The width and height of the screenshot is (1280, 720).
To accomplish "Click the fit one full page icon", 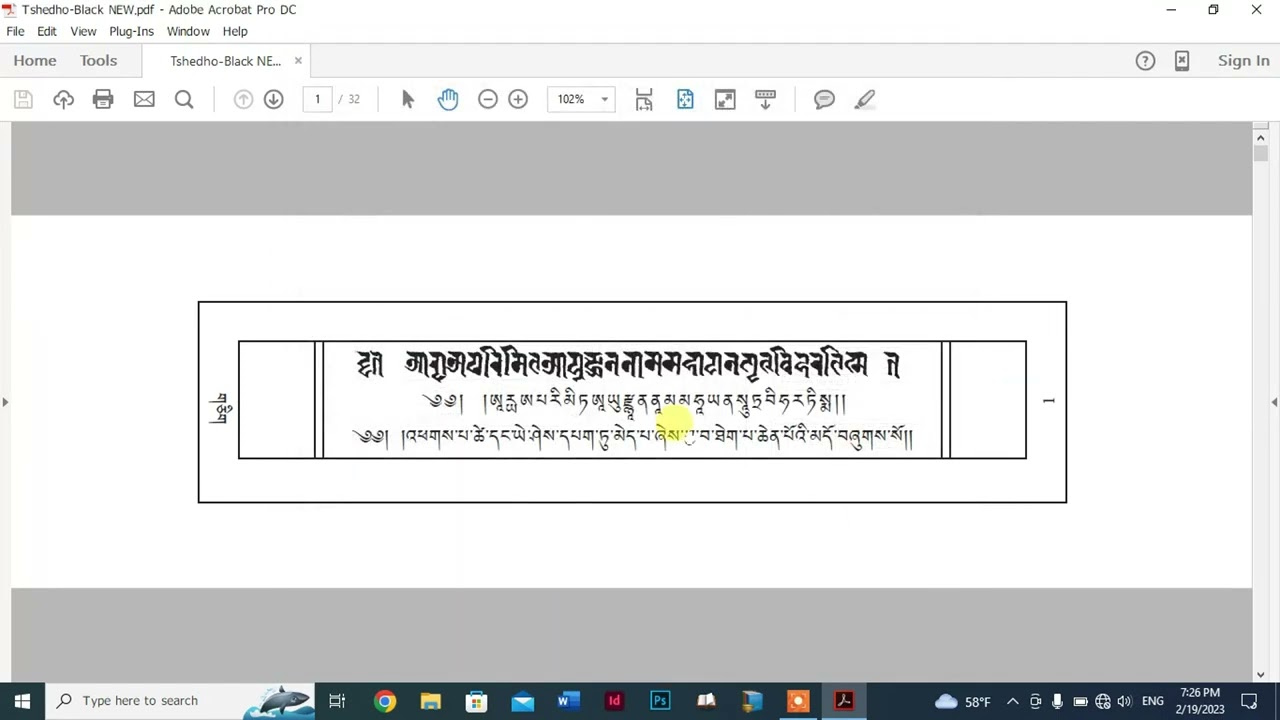I will (685, 99).
